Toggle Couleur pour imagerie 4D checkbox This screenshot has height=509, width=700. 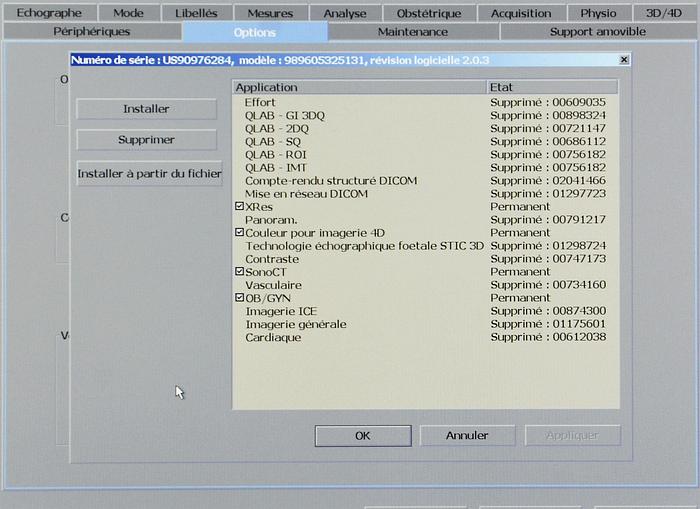coord(239,232)
